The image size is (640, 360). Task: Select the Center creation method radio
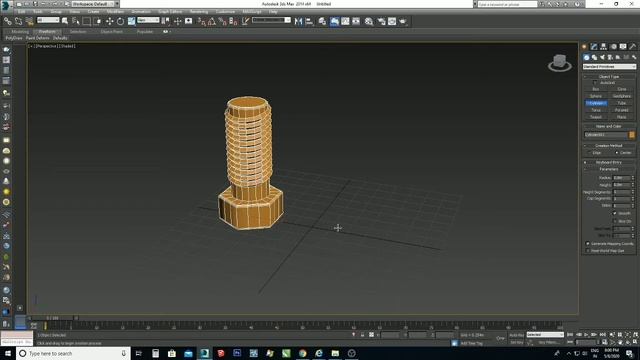[x=617, y=153]
